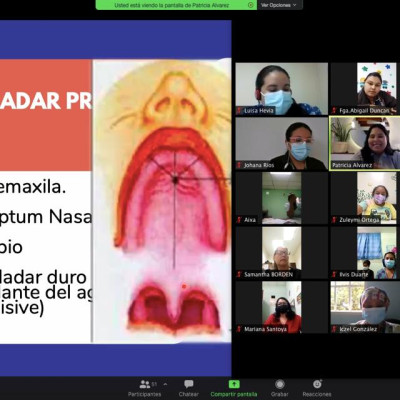The height and width of the screenshot is (400, 400).
Task: Expand the arrow next to Participantes
Action: (x=165, y=384)
